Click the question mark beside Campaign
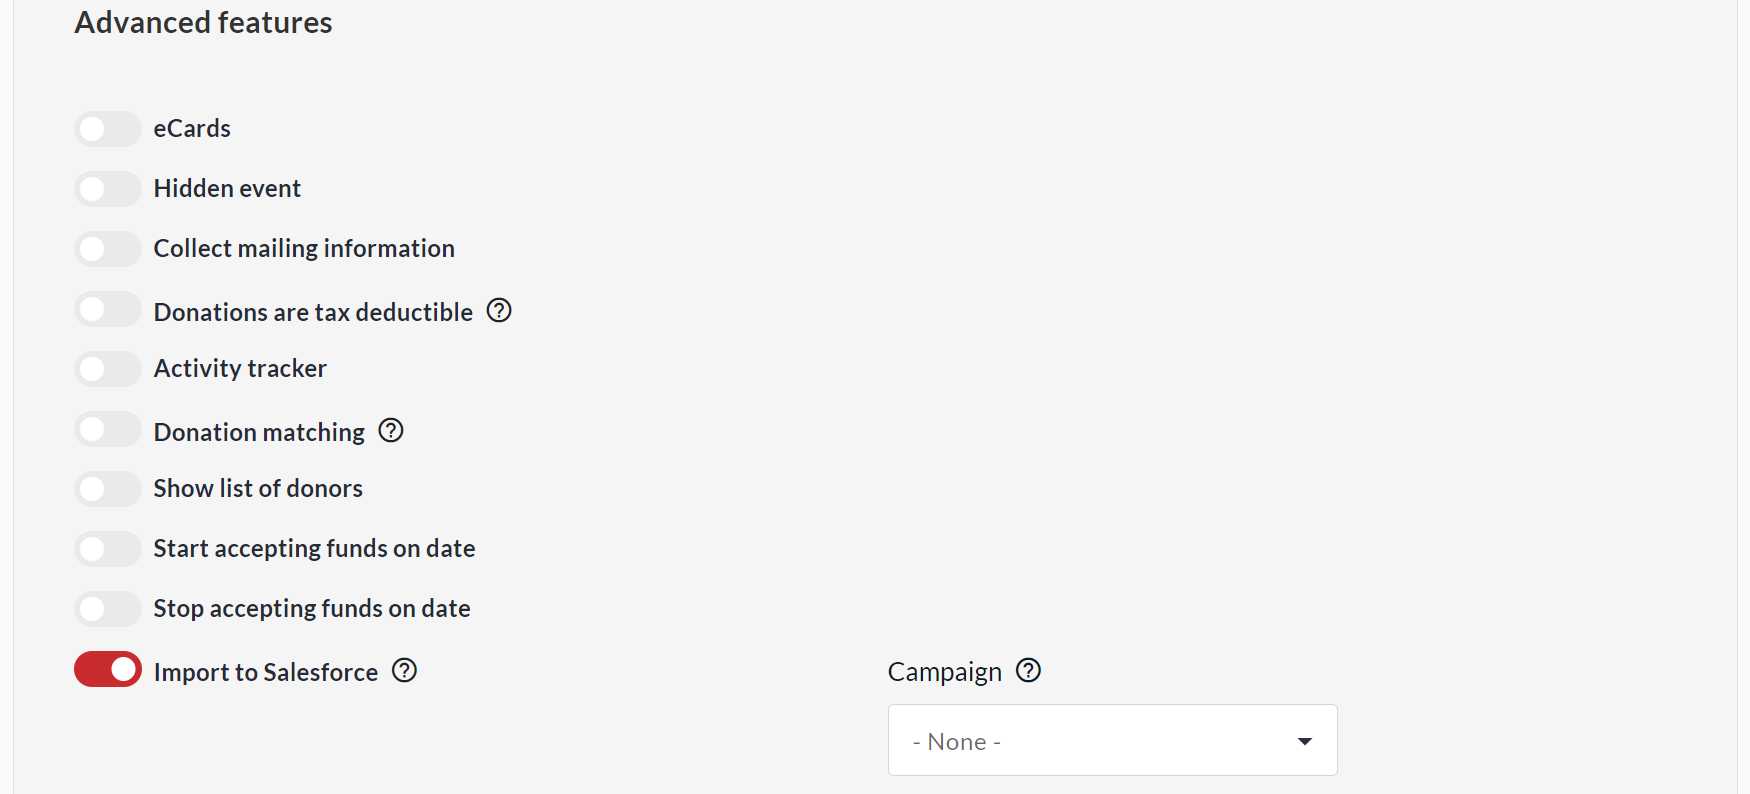This screenshot has height=794, width=1750. 1028,671
